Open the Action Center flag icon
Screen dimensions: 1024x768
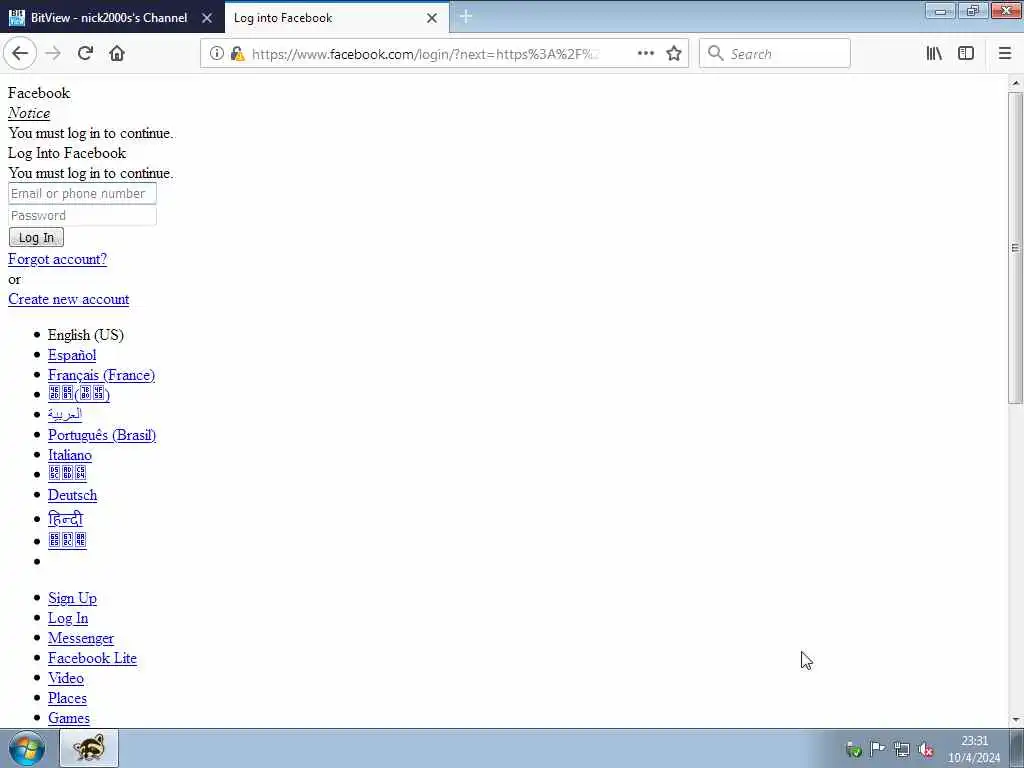[878, 749]
